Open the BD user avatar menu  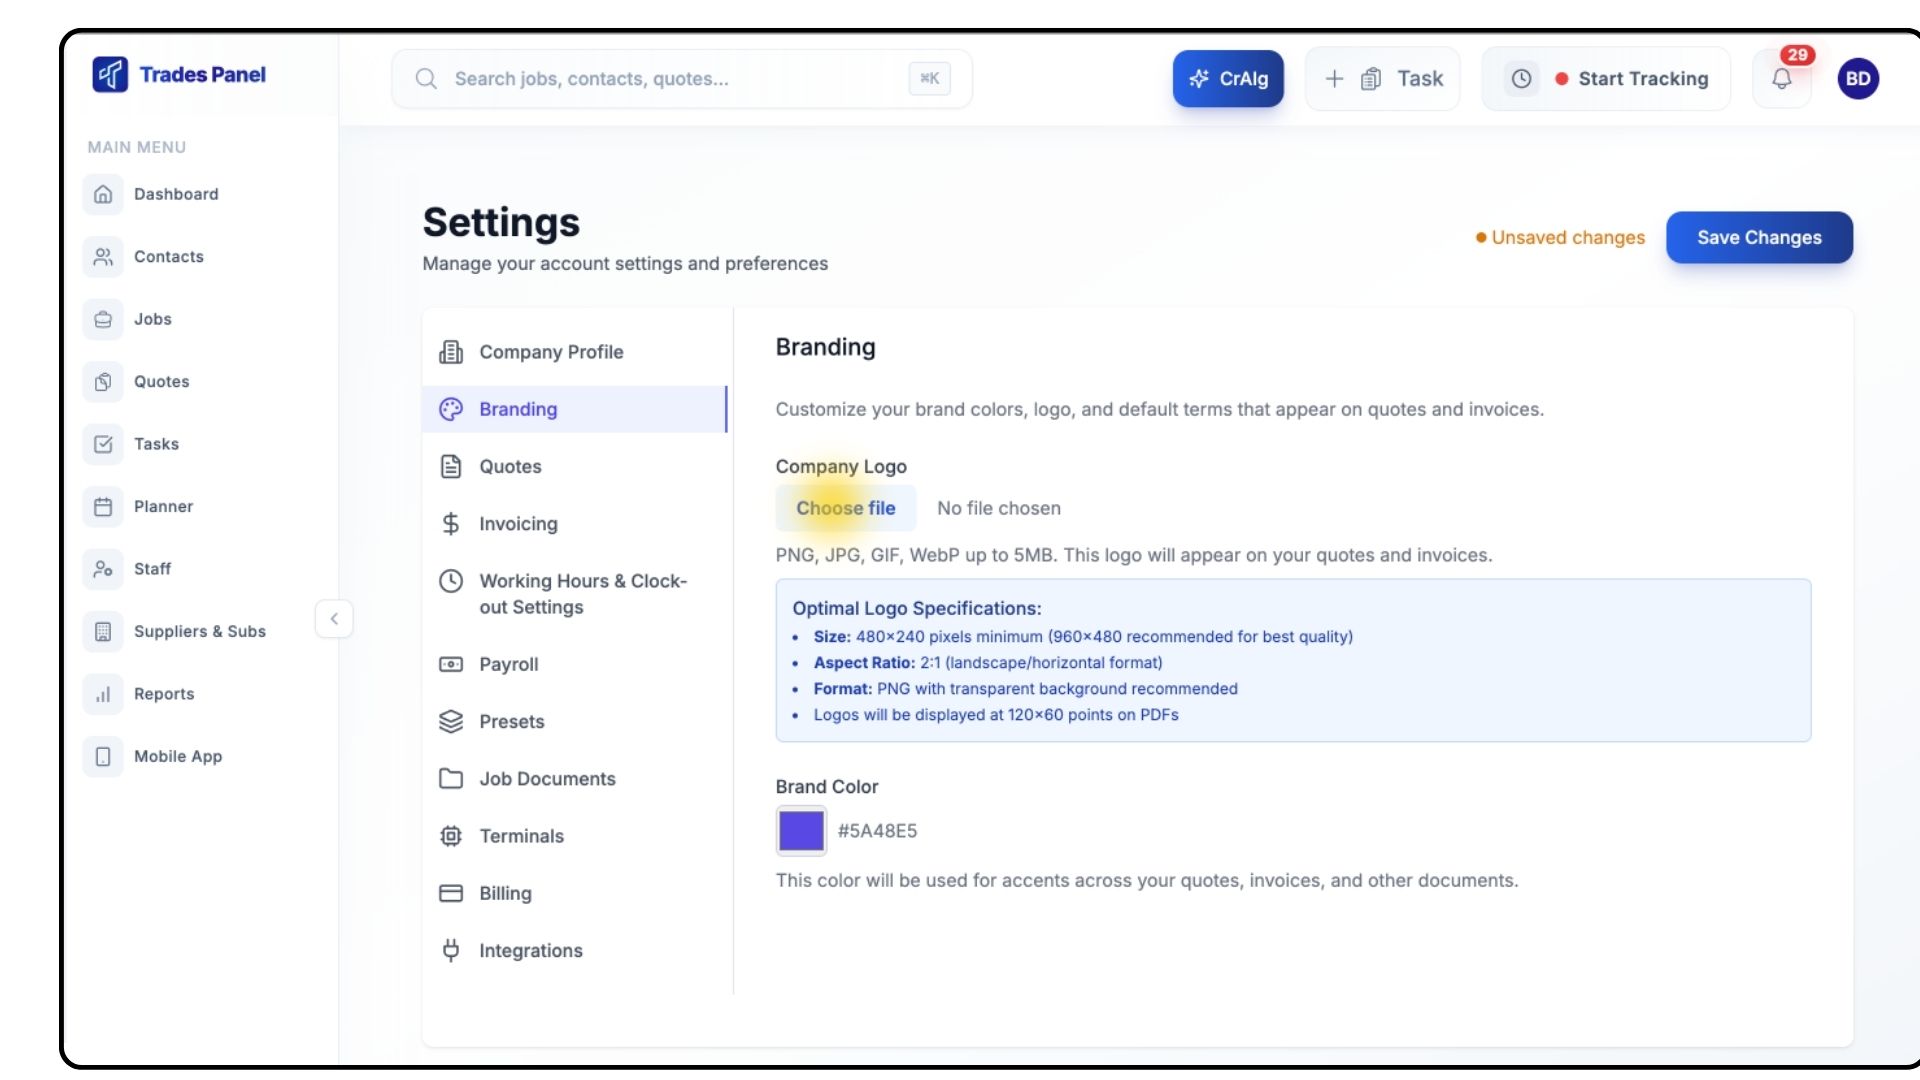coord(1858,79)
